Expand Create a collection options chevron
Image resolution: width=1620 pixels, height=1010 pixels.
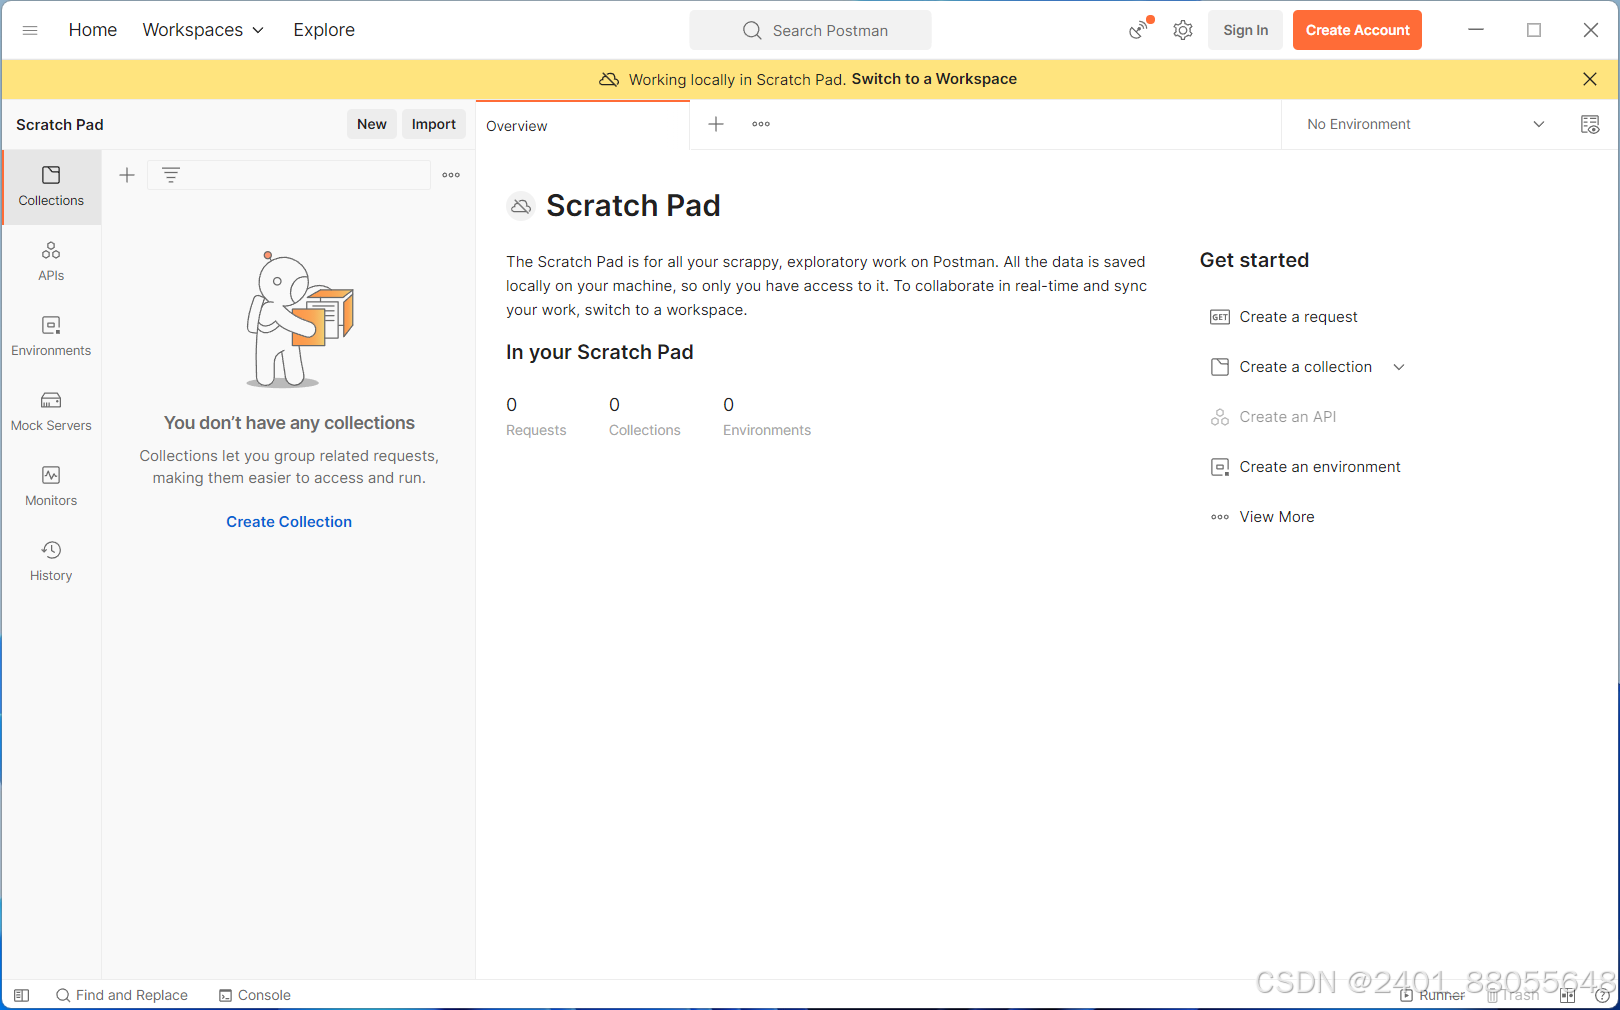click(1399, 367)
